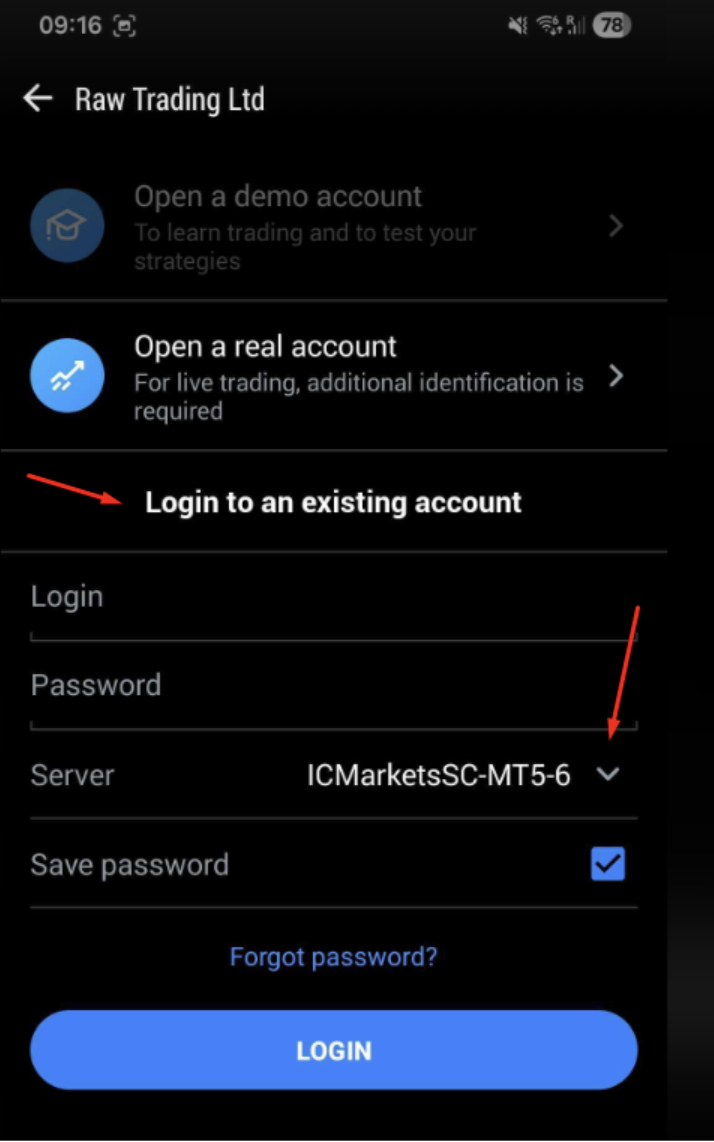Image resolution: width=714 pixels, height=1142 pixels.
Task: Tap the screen record icon near the clock
Action: (x=125, y=27)
